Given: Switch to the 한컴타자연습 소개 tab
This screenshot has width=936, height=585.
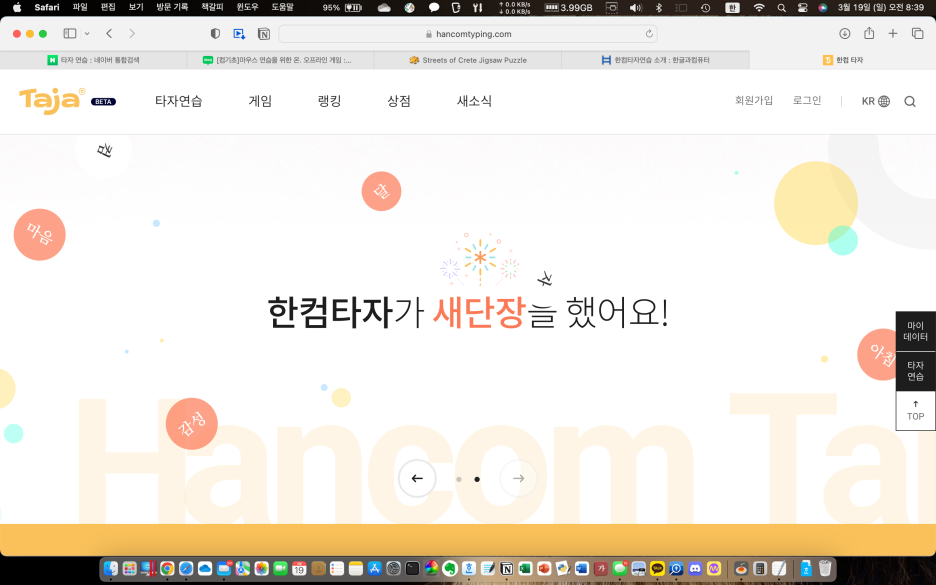Looking at the screenshot, I should click(x=655, y=60).
